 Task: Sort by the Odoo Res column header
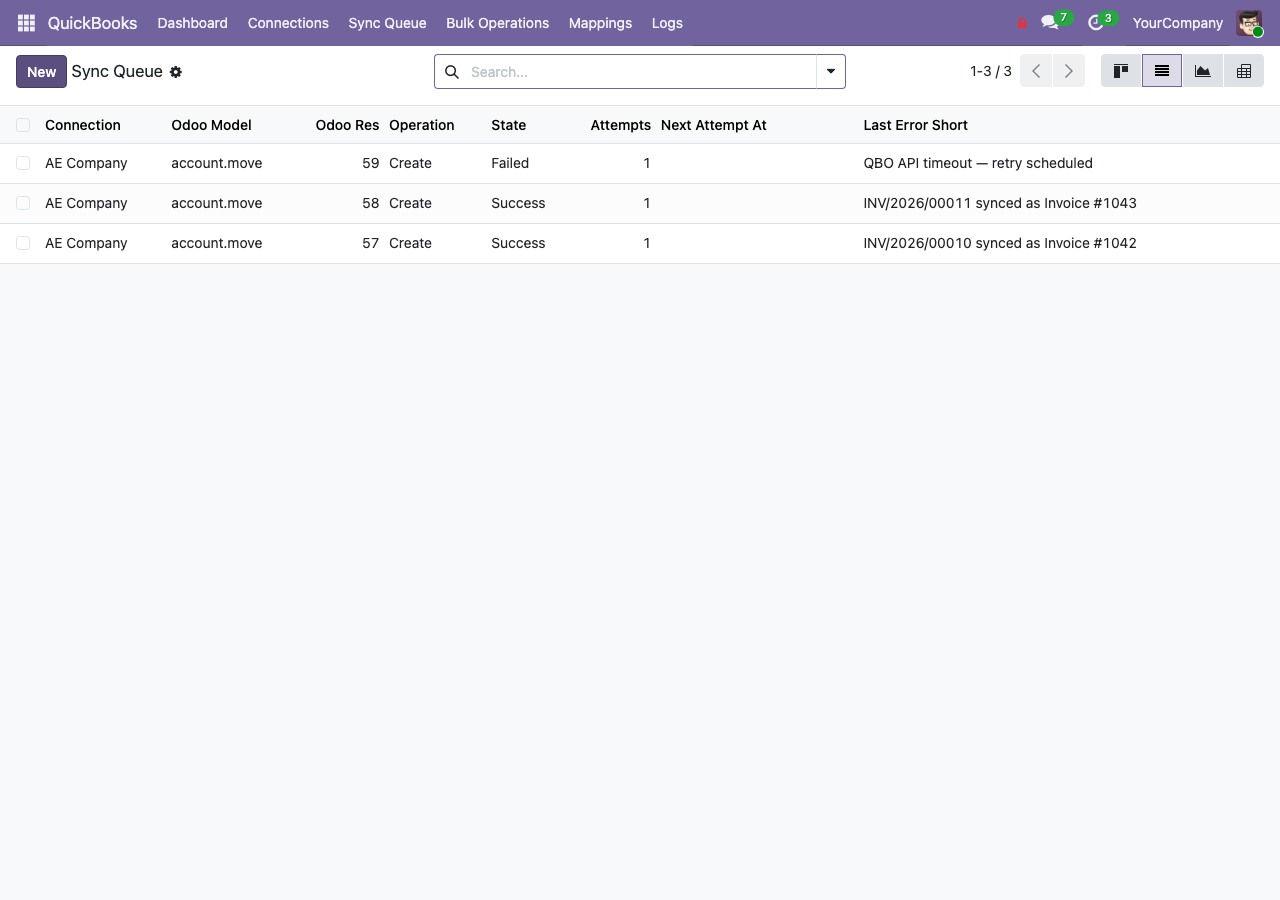(347, 125)
